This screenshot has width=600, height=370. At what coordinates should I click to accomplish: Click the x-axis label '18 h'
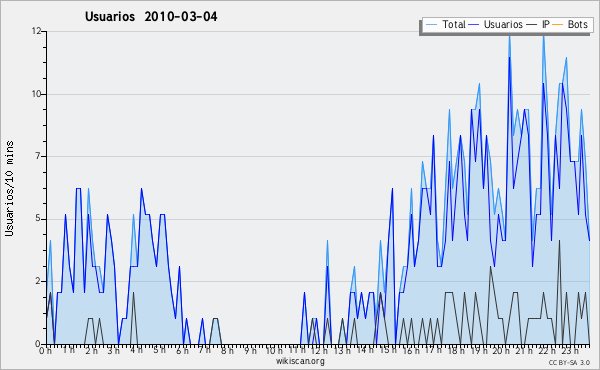[x=456, y=350]
